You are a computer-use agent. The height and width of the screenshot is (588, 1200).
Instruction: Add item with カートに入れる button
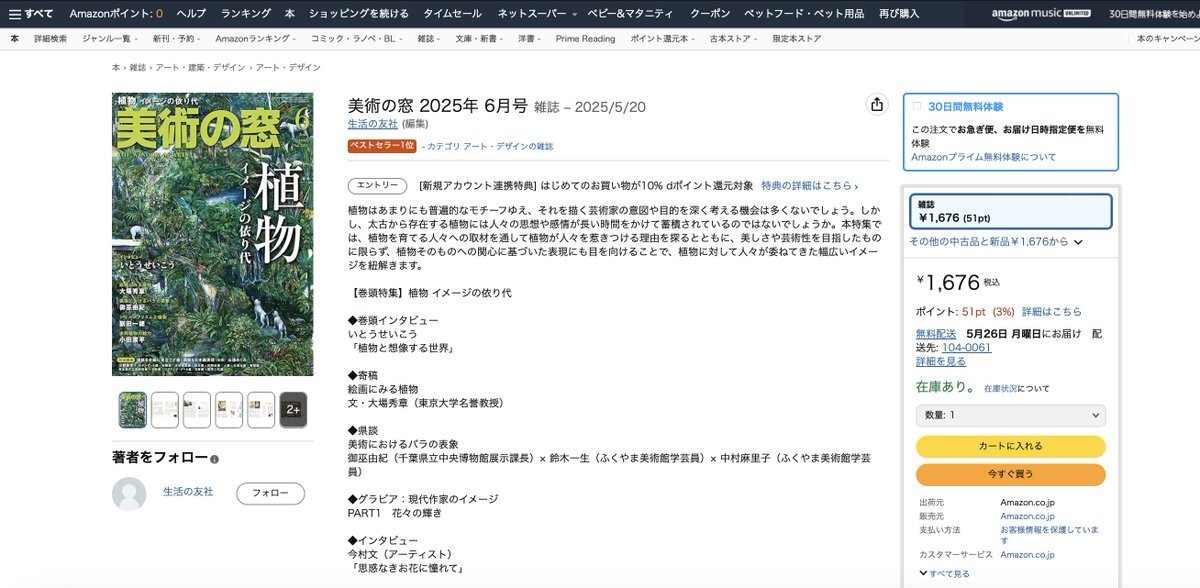click(1011, 446)
